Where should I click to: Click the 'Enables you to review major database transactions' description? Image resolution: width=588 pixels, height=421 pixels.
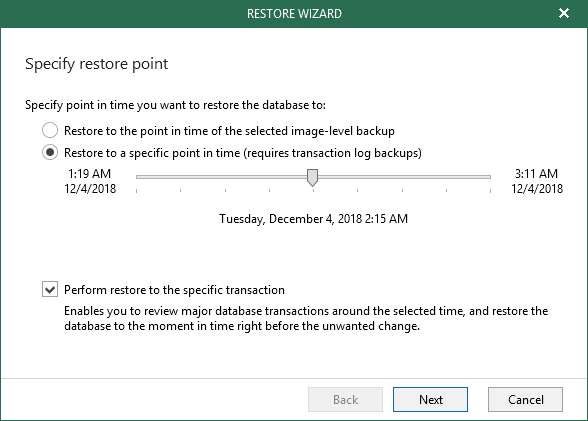(x=306, y=318)
